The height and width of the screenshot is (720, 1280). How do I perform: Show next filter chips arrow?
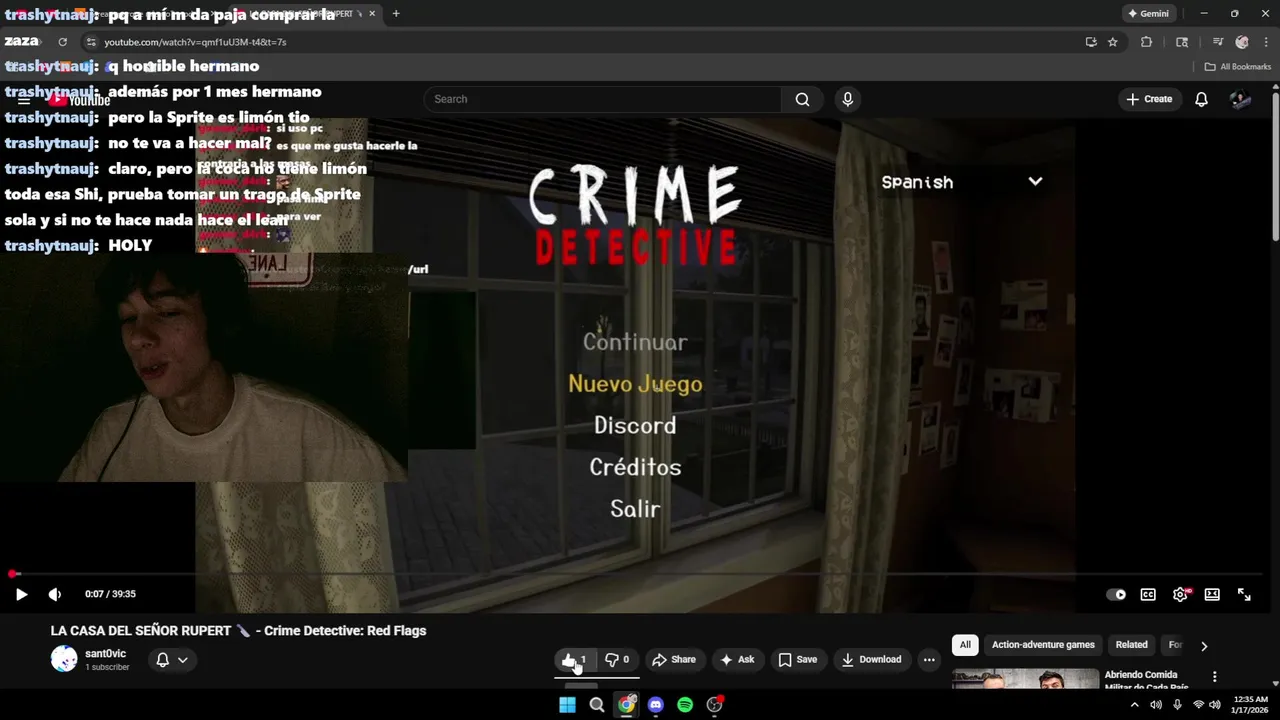coord(1204,646)
